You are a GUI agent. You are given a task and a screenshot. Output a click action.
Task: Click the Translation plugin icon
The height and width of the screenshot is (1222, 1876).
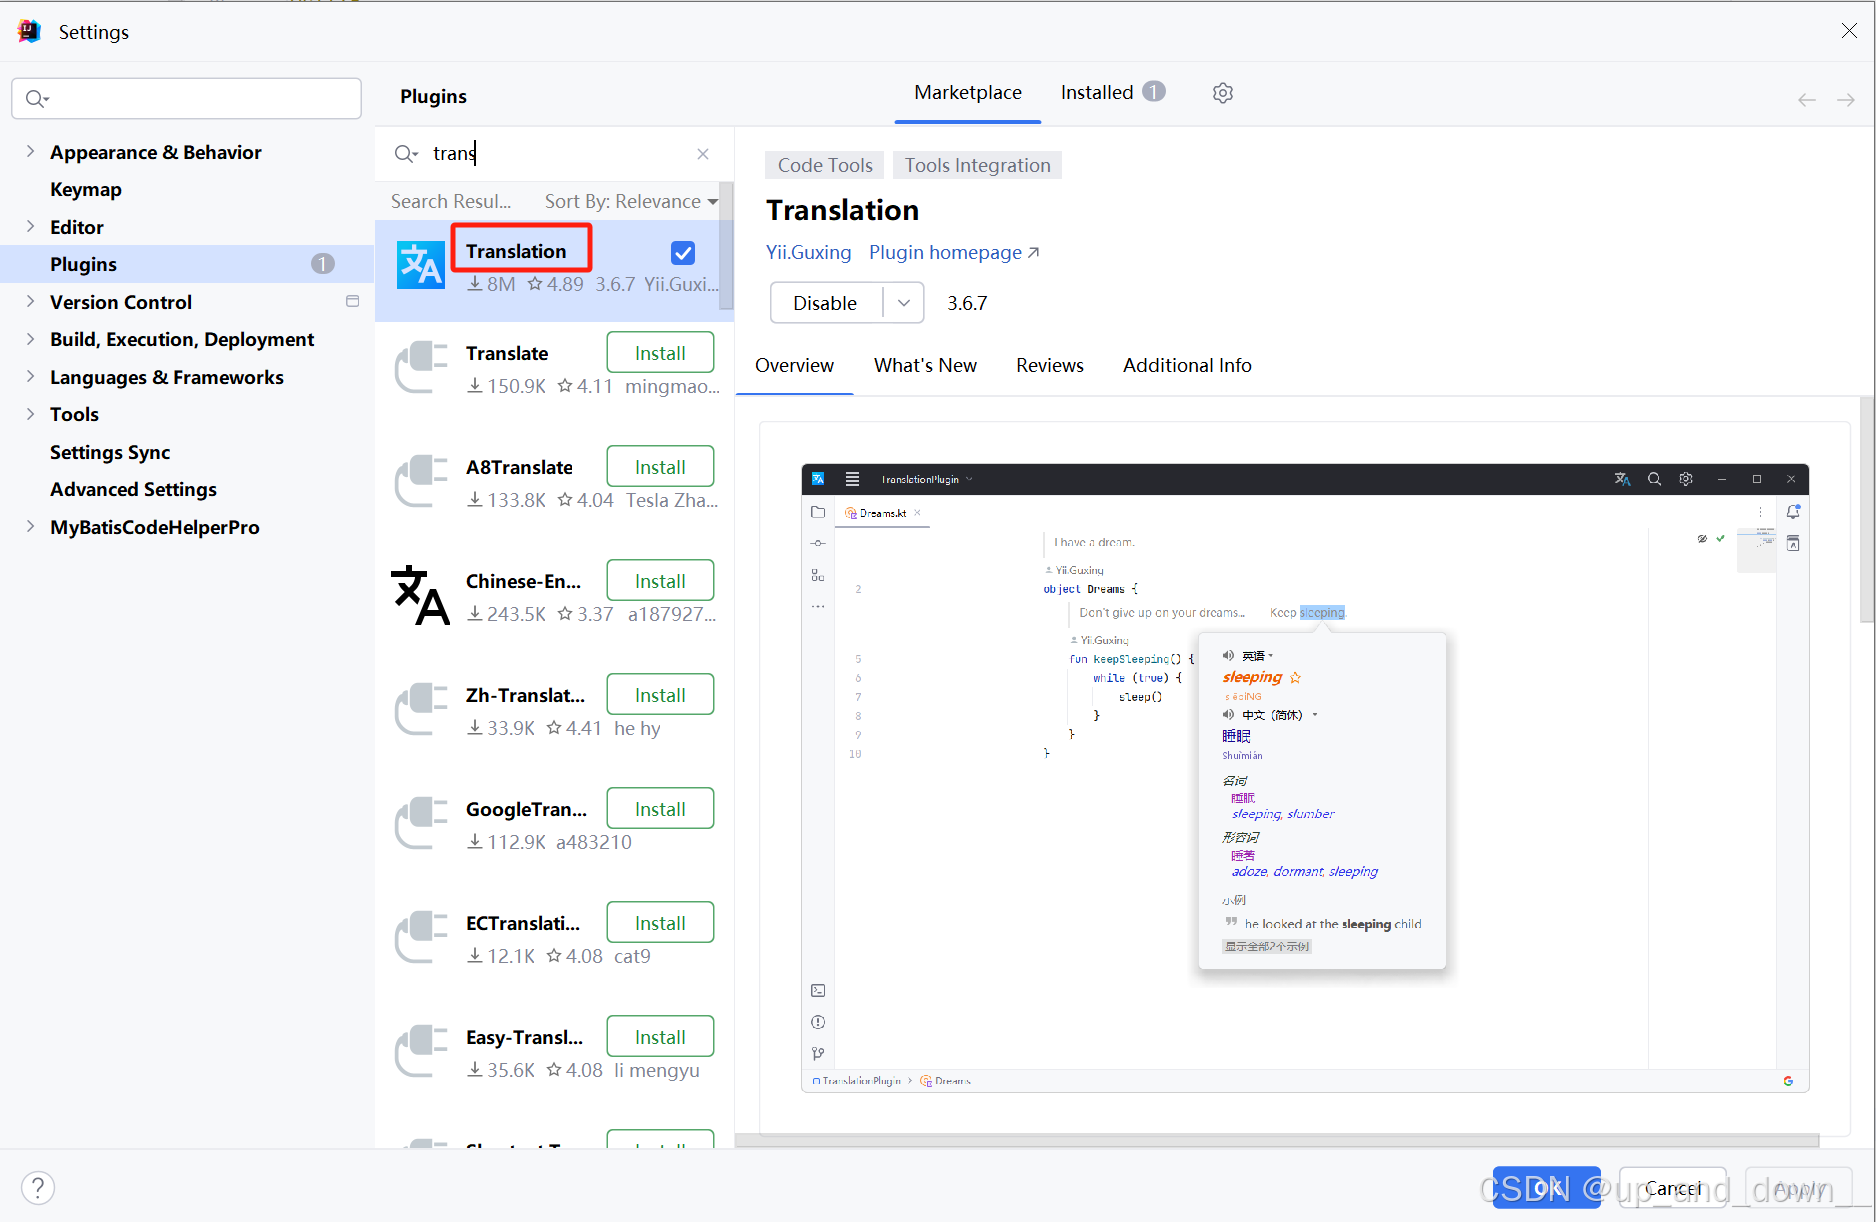420,265
